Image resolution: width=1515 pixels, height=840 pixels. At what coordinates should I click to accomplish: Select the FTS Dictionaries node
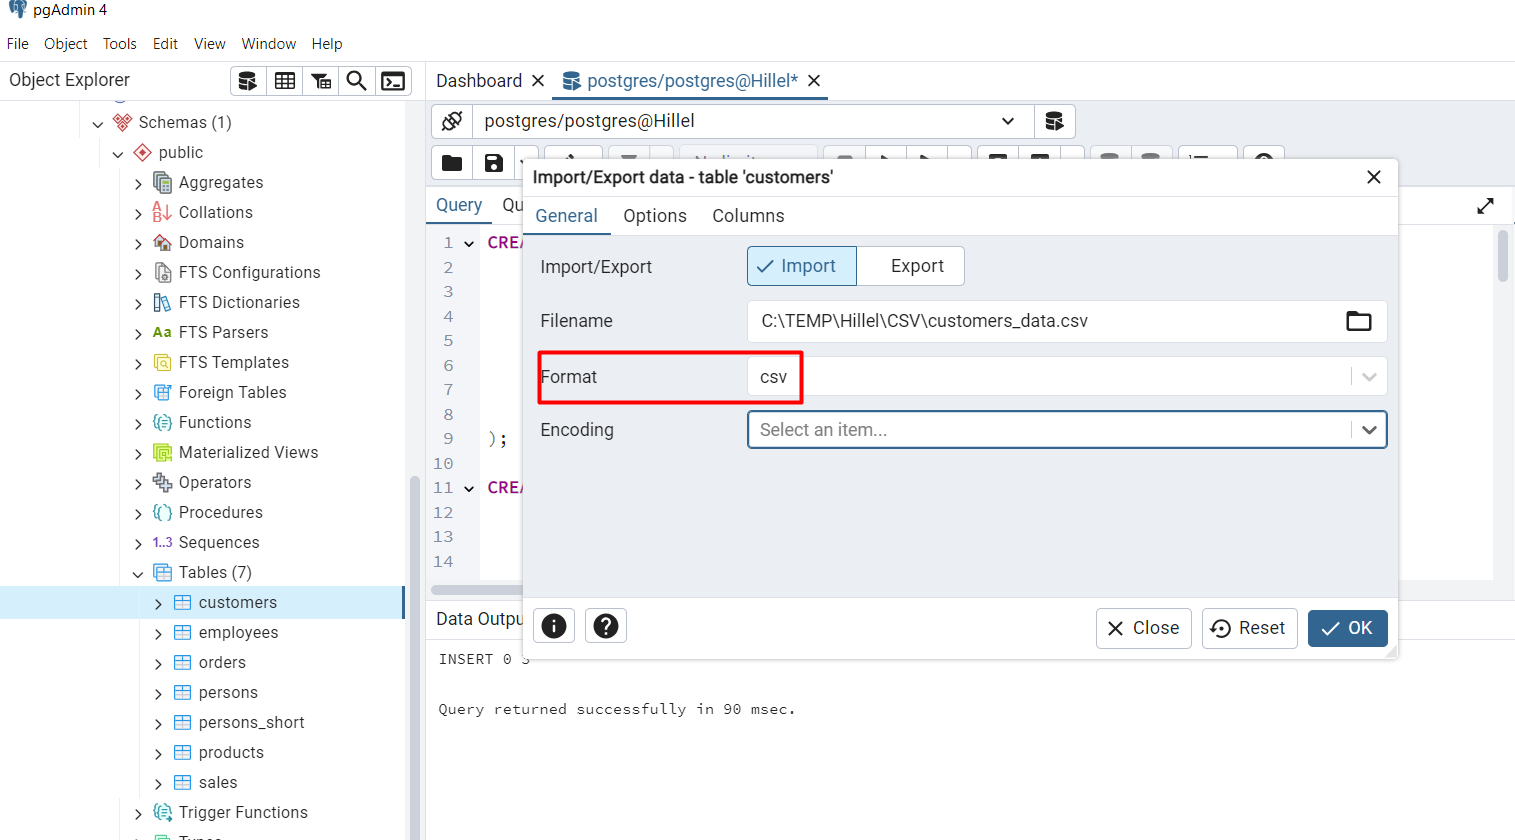click(239, 303)
